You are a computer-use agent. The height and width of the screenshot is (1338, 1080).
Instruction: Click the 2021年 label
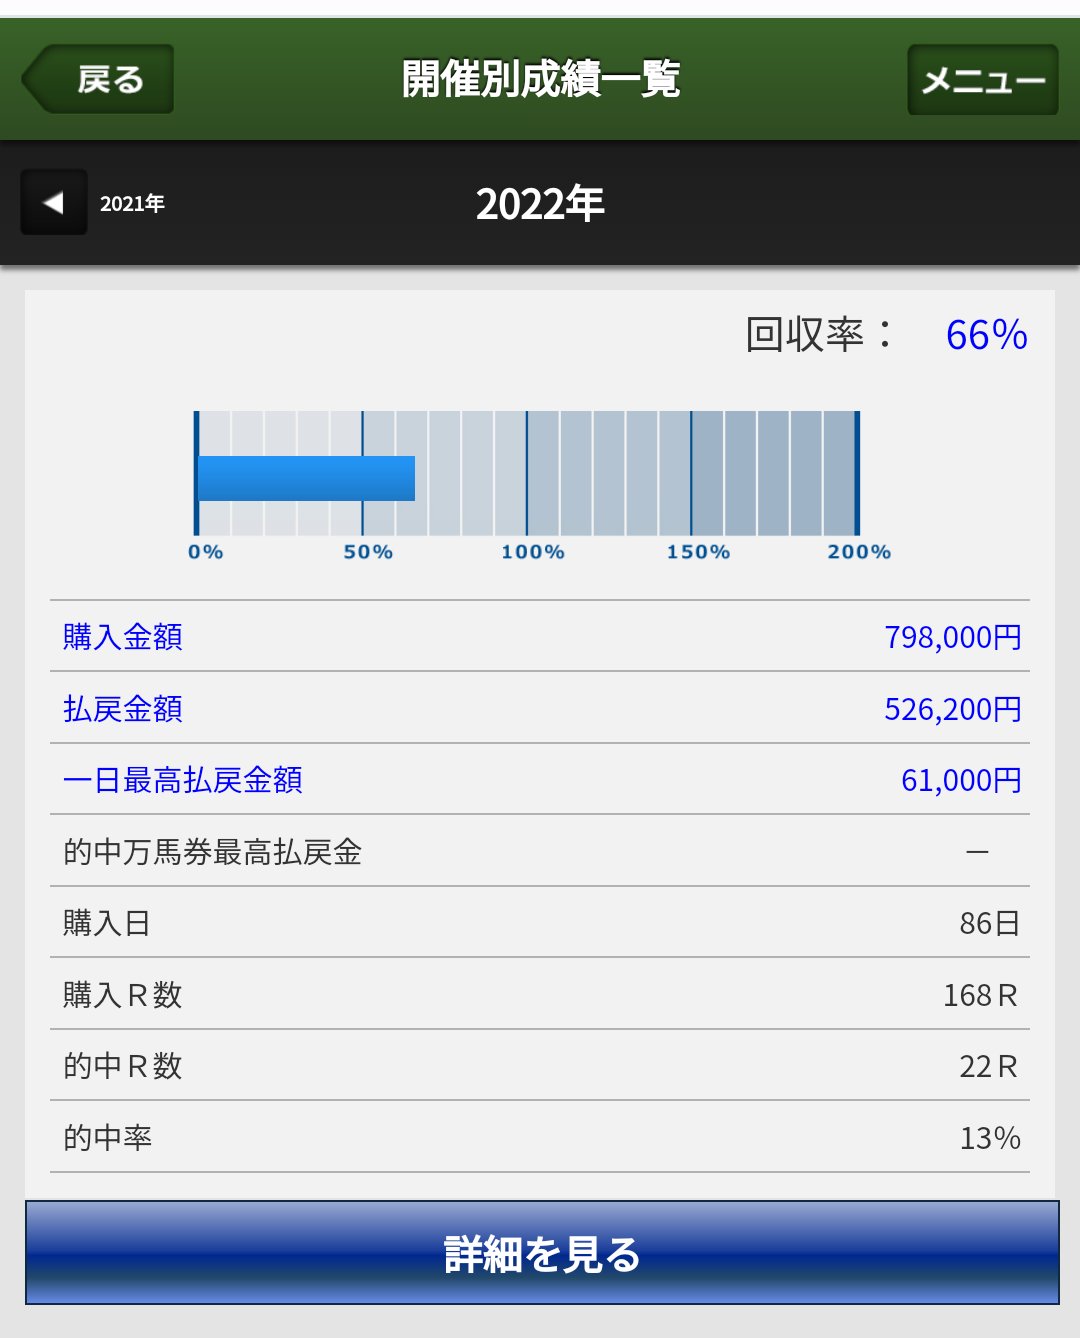(x=132, y=203)
